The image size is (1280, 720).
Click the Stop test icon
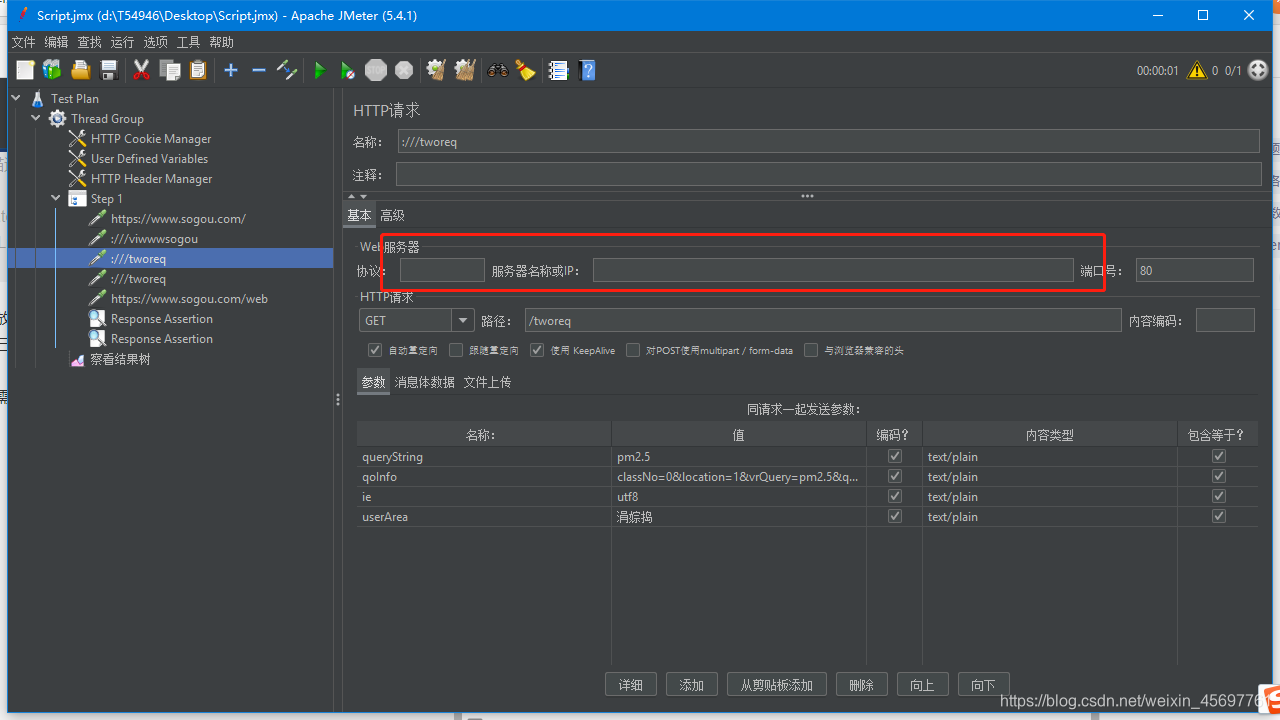click(x=376, y=70)
